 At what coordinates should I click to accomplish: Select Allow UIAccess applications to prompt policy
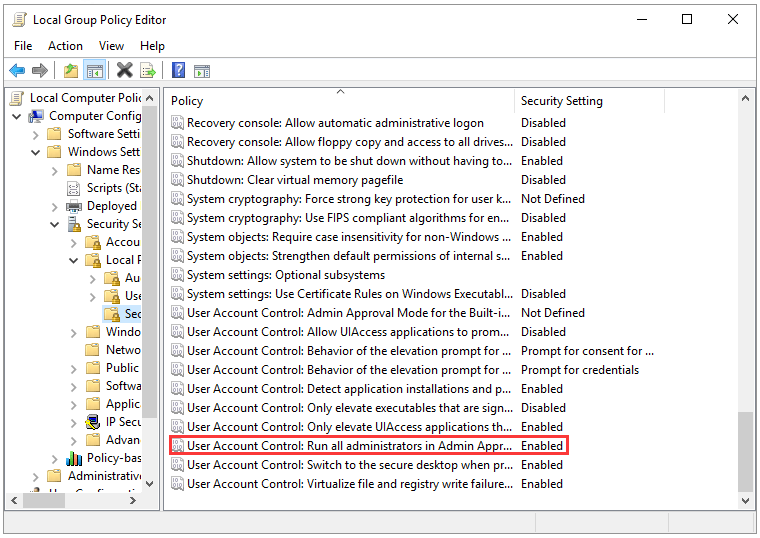pos(368,332)
